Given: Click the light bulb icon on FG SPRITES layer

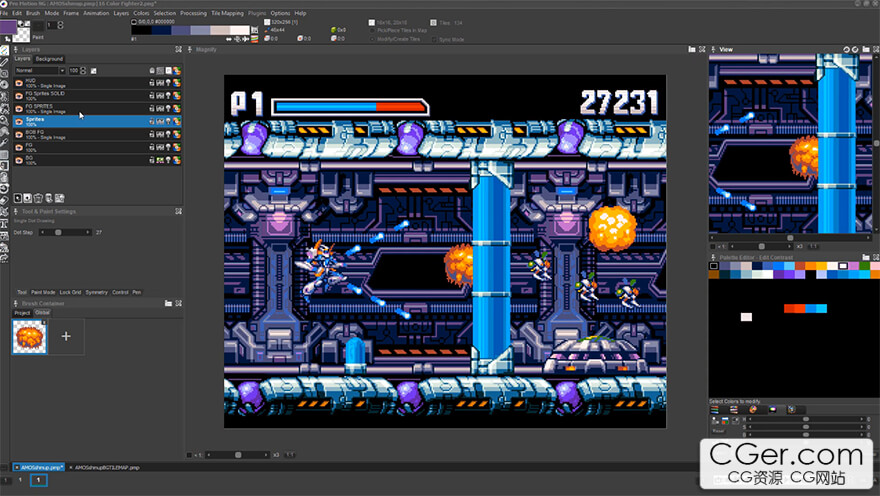Looking at the screenshot, I should tap(168, 109).
